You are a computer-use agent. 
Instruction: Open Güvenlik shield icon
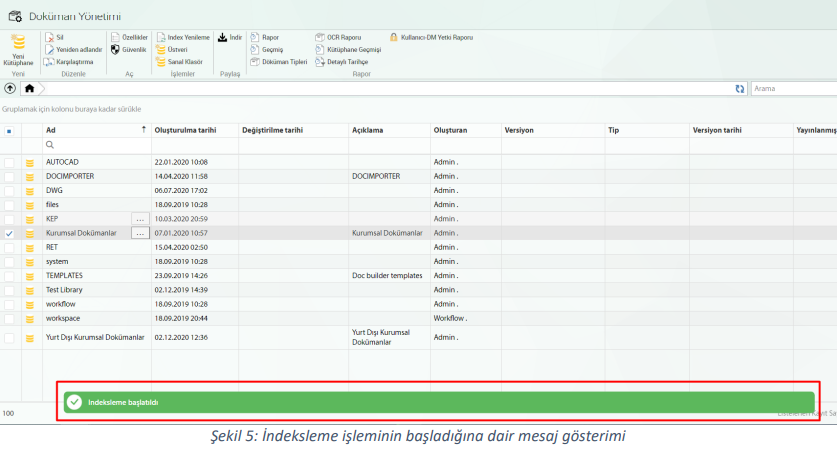click(x=115, y=49)
